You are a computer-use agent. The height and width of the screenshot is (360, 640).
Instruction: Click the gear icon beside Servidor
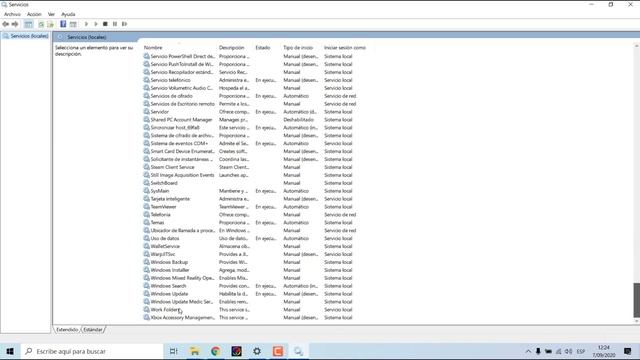click(146, 111)
